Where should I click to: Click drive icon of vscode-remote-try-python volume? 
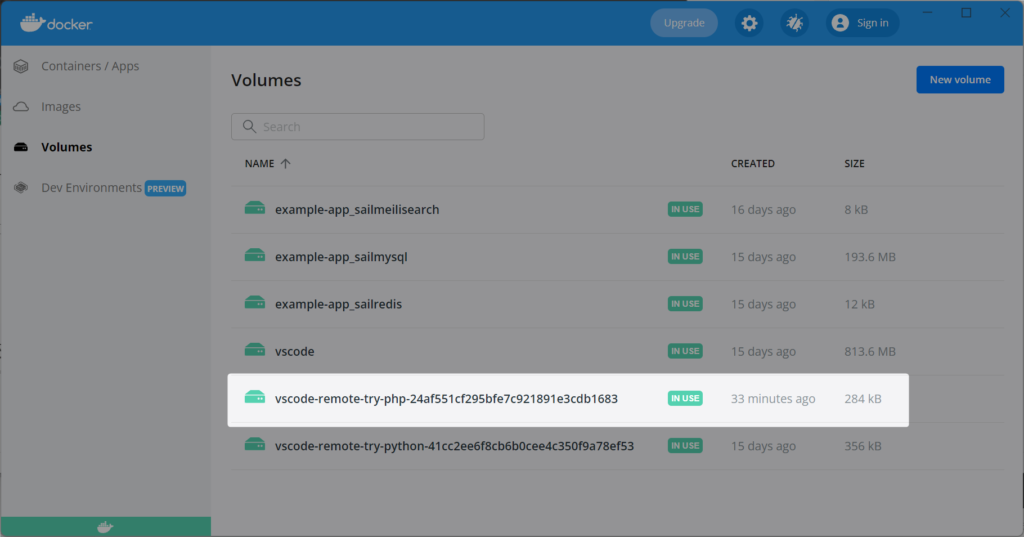(x=255, y=444)
